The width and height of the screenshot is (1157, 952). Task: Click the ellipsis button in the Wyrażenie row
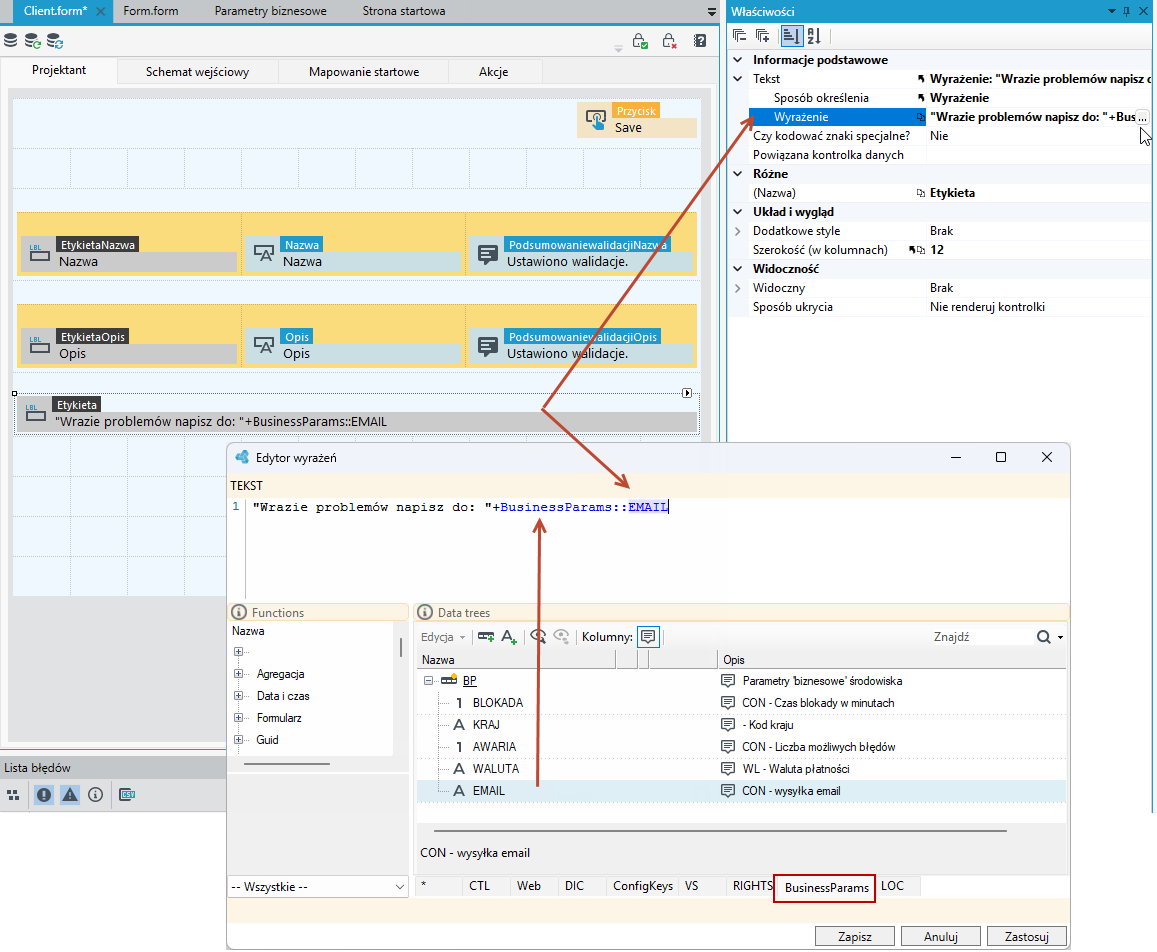click(1142, 117)
